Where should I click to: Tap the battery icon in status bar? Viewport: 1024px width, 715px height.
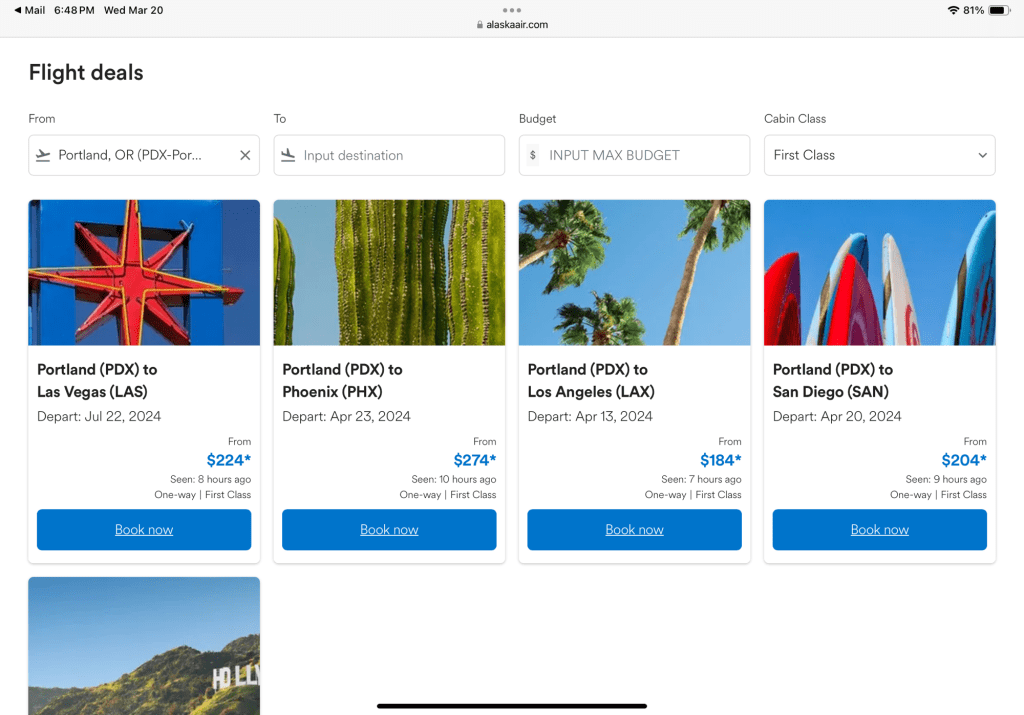coord(998,10)
